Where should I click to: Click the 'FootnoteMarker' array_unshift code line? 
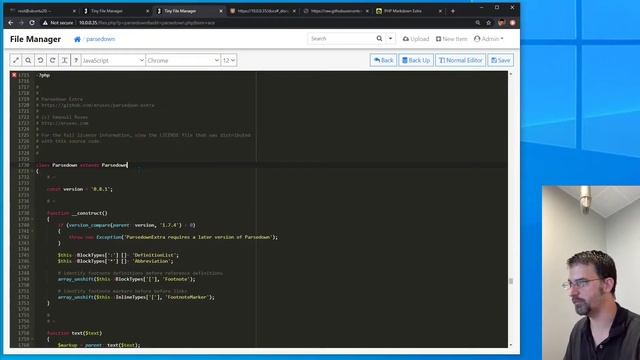tap(136, 297)
